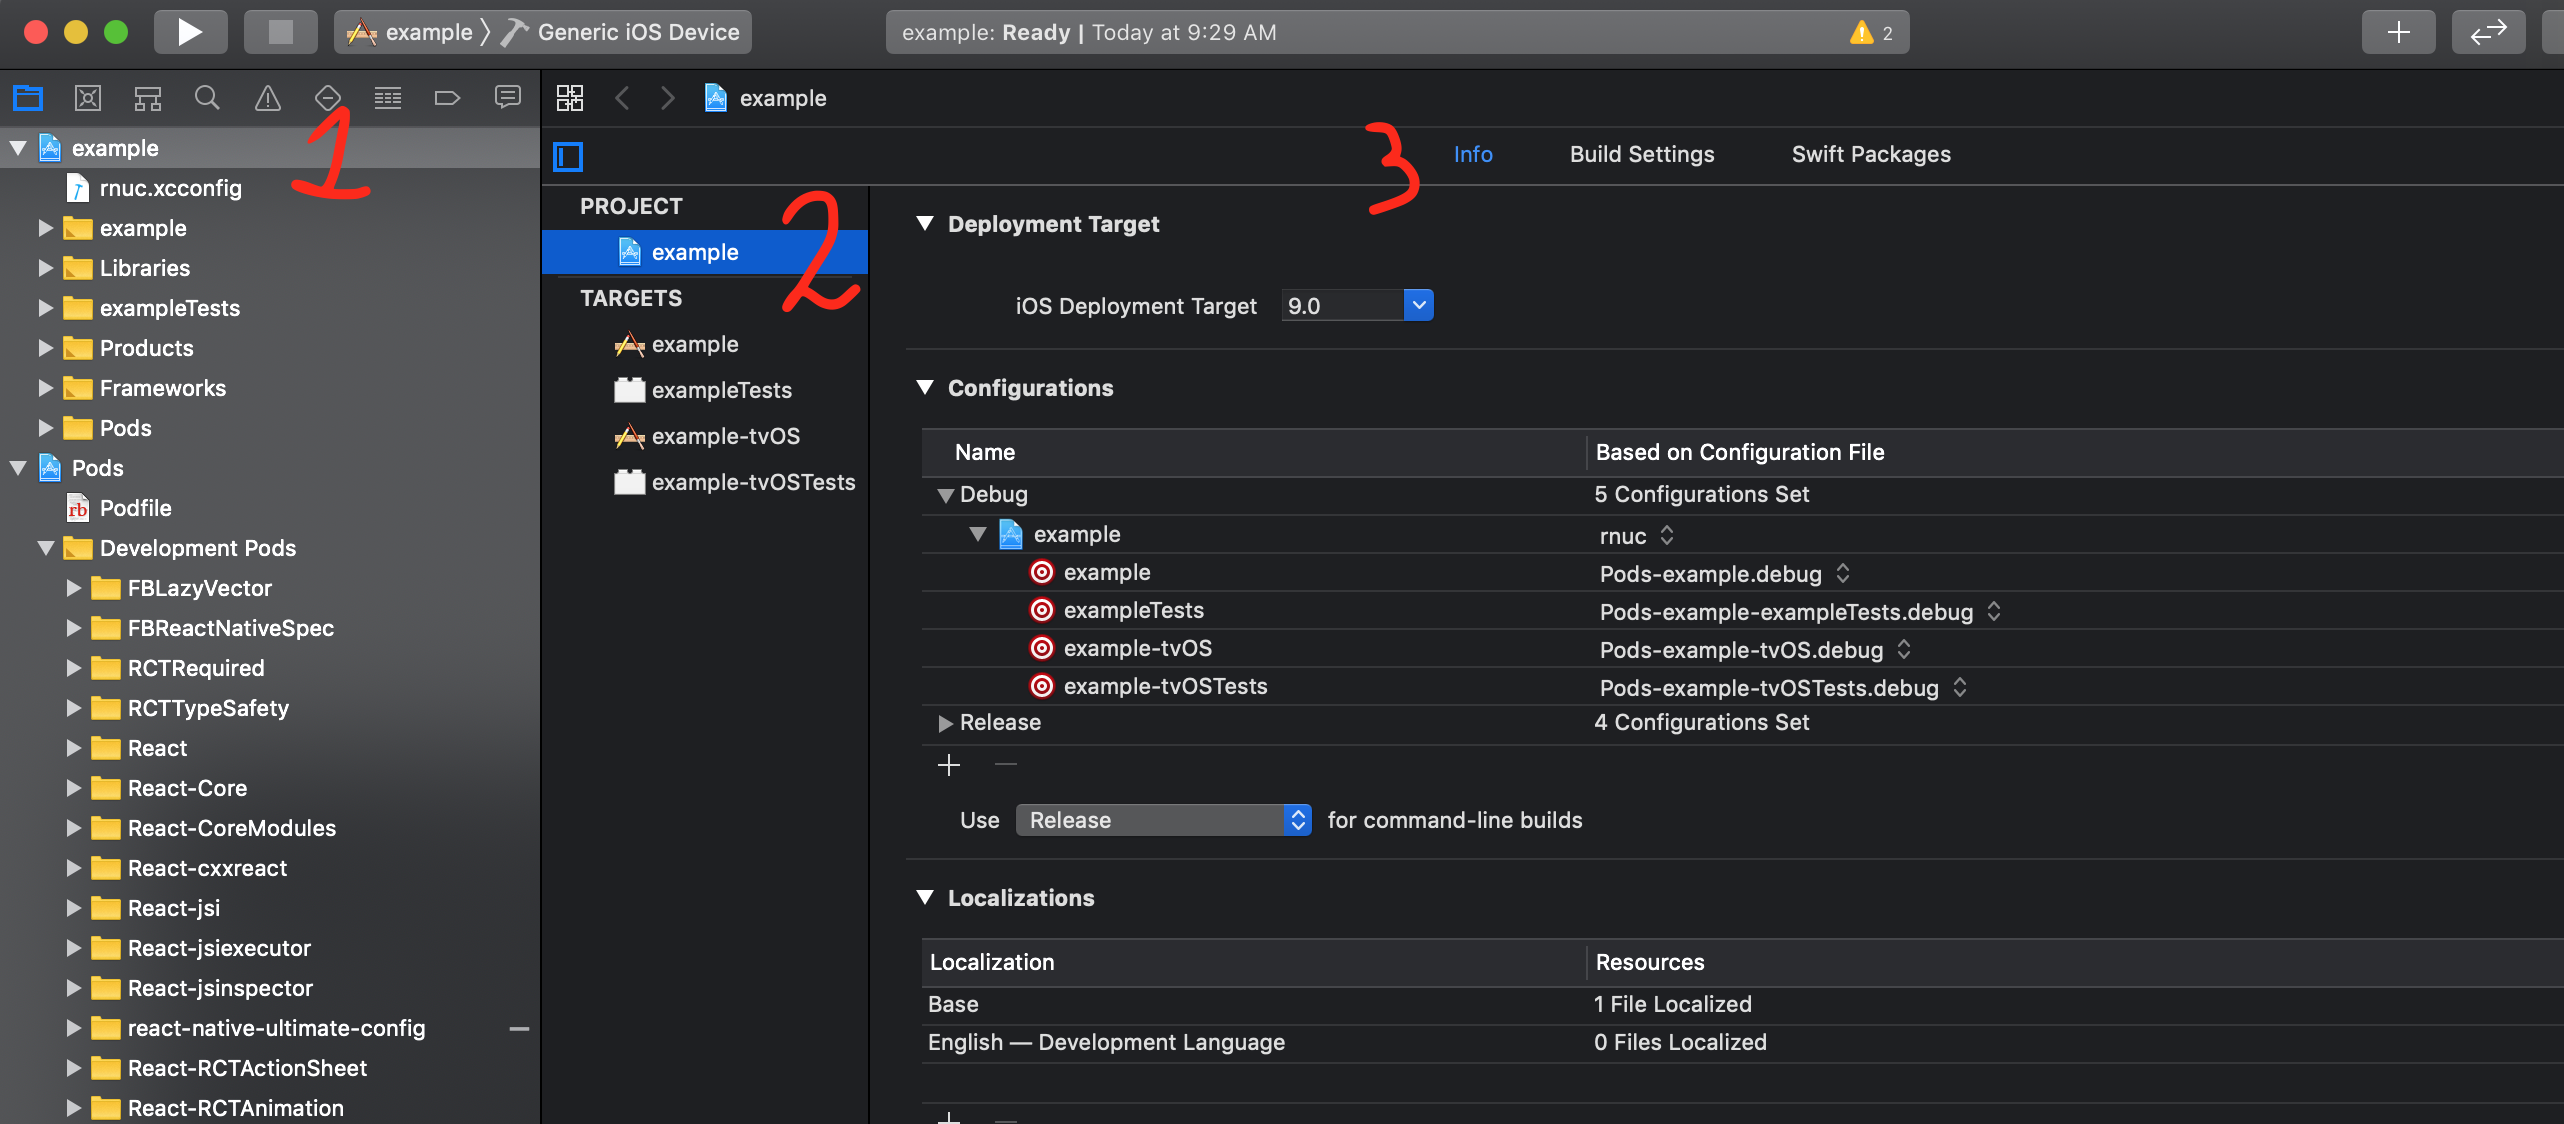Screen dimensions: 2564x1124
Task: Collapse the Localizations section
Action: 925,898
